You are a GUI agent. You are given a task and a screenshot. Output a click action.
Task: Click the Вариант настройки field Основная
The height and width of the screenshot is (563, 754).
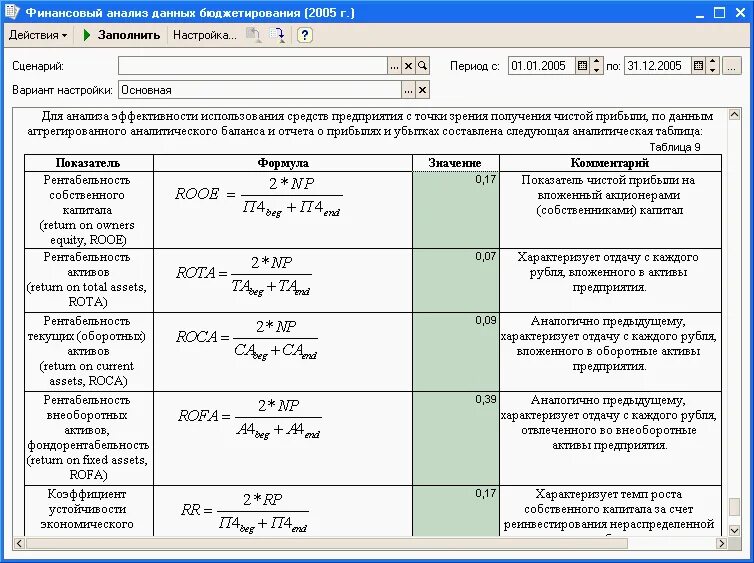(260, 90)
